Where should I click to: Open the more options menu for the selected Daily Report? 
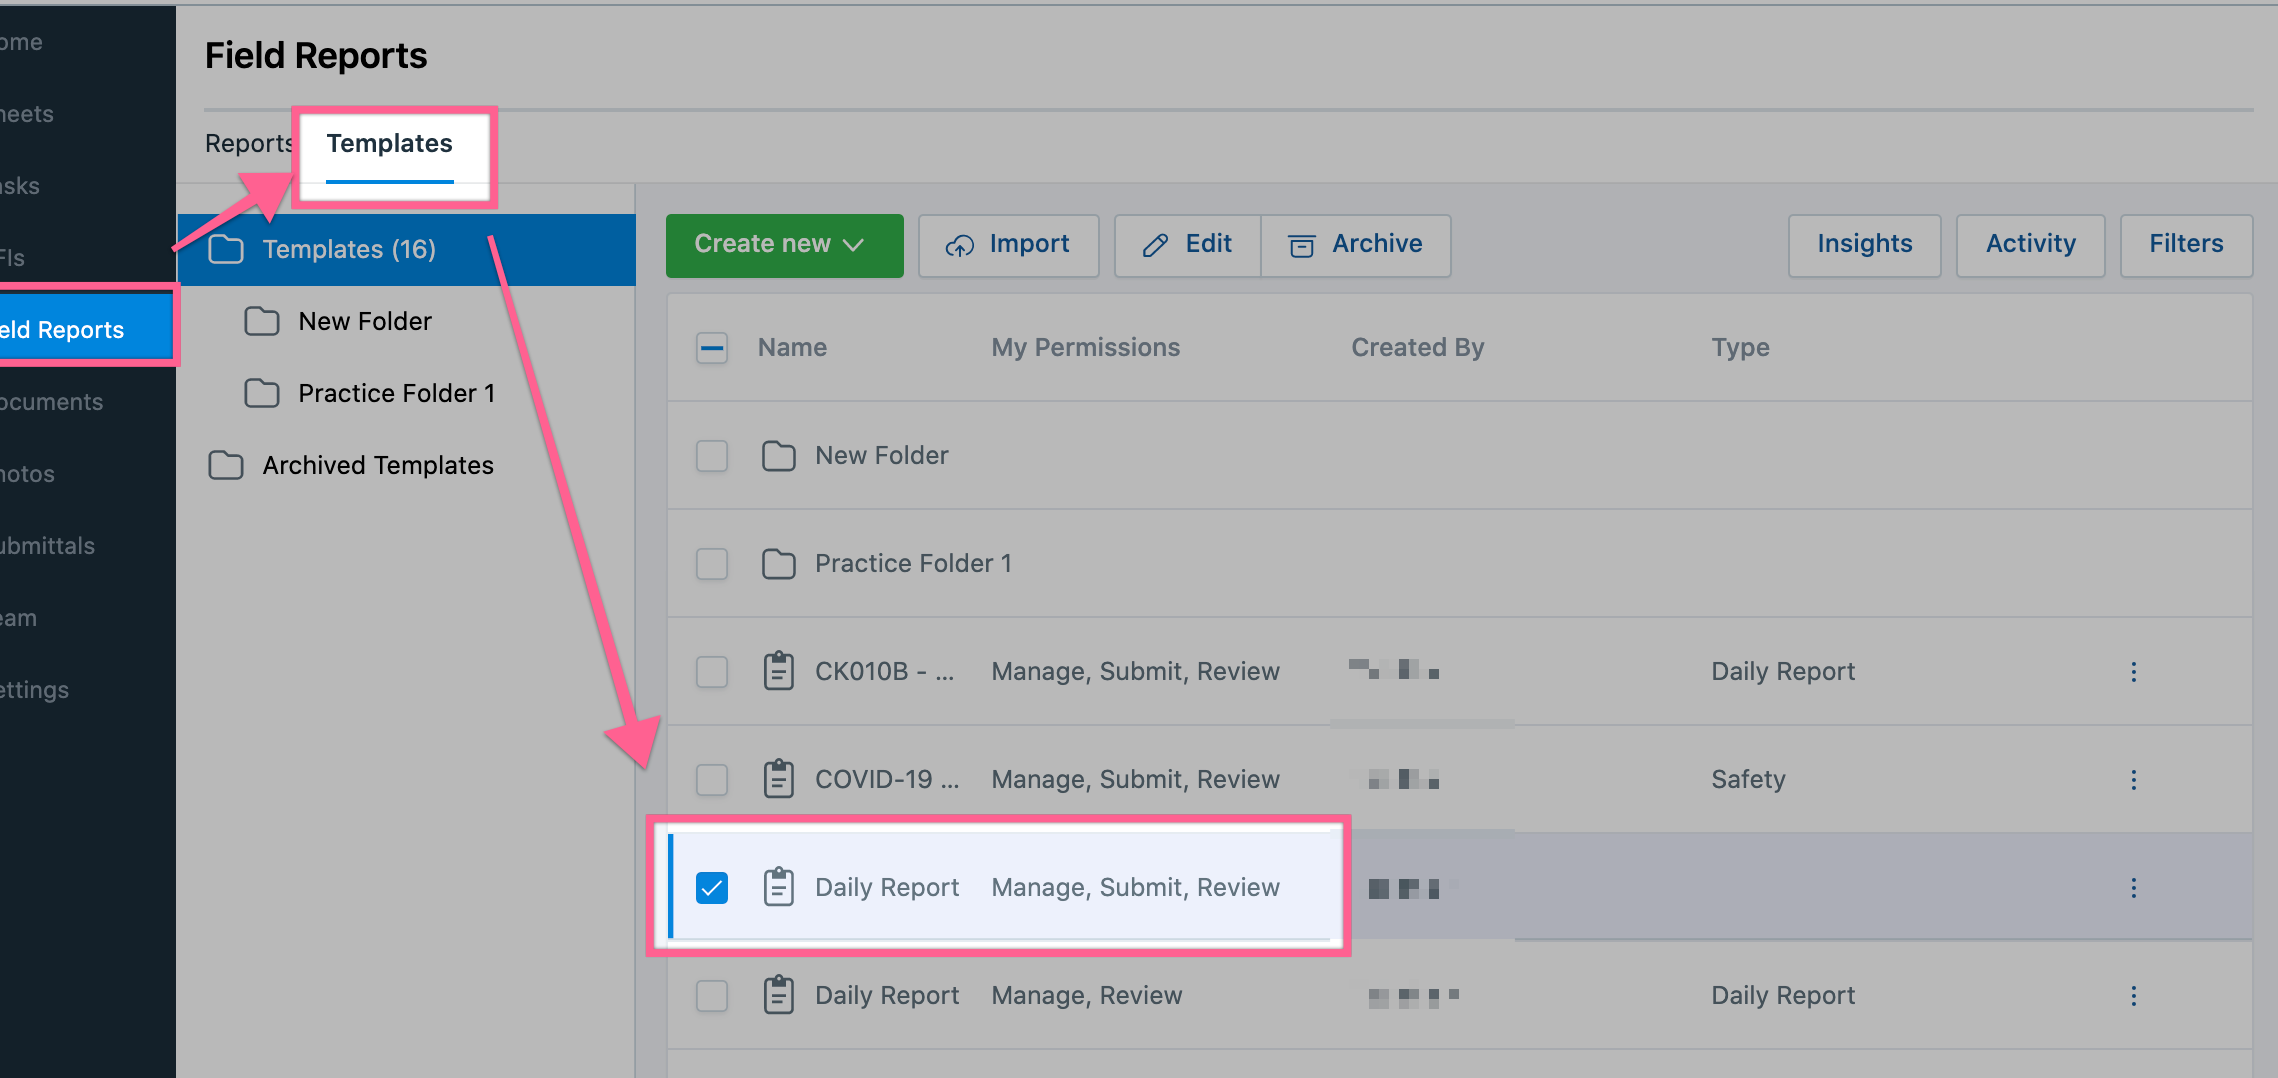click(2133, 888)
